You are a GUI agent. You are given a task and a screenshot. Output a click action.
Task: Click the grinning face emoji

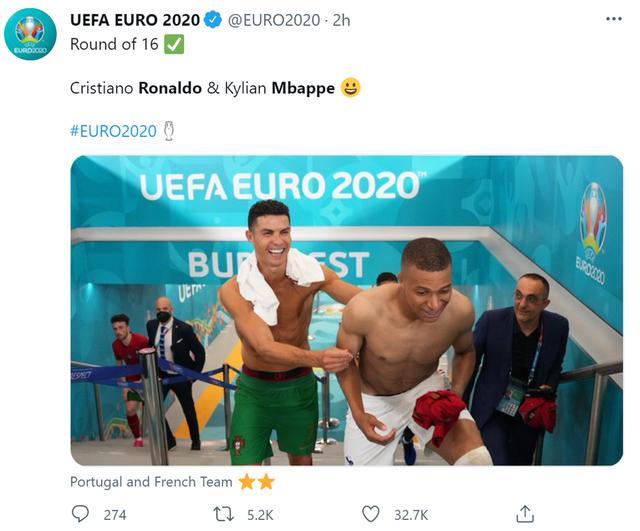coord(351,88)
